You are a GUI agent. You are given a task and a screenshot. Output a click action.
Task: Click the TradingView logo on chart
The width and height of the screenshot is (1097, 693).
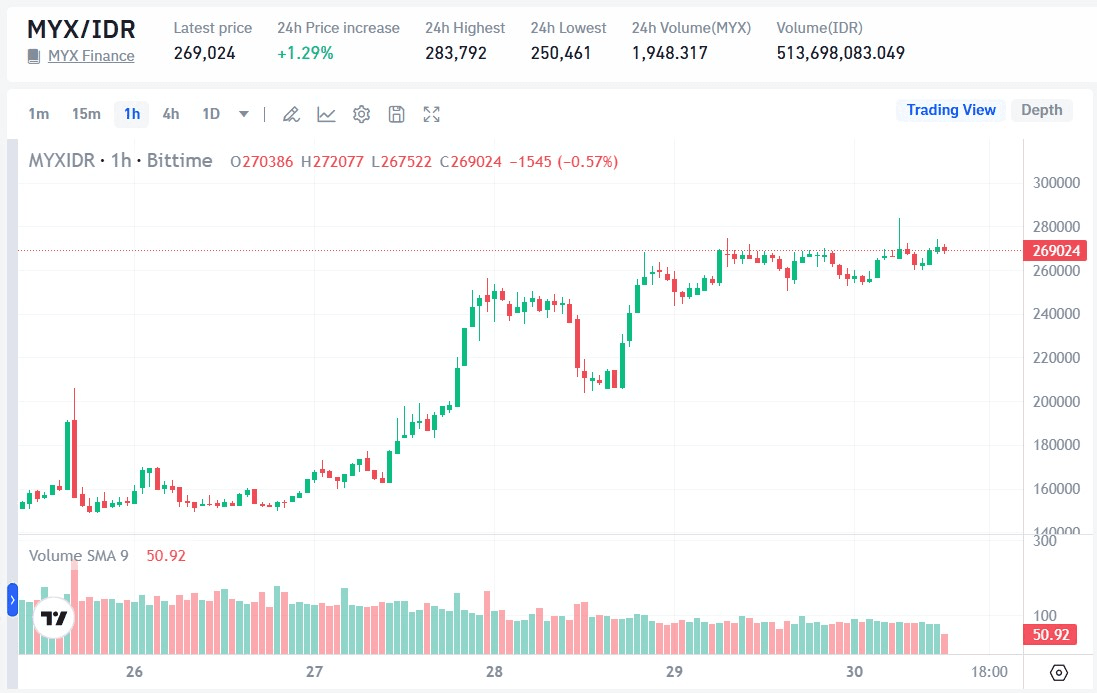(54, 618)
